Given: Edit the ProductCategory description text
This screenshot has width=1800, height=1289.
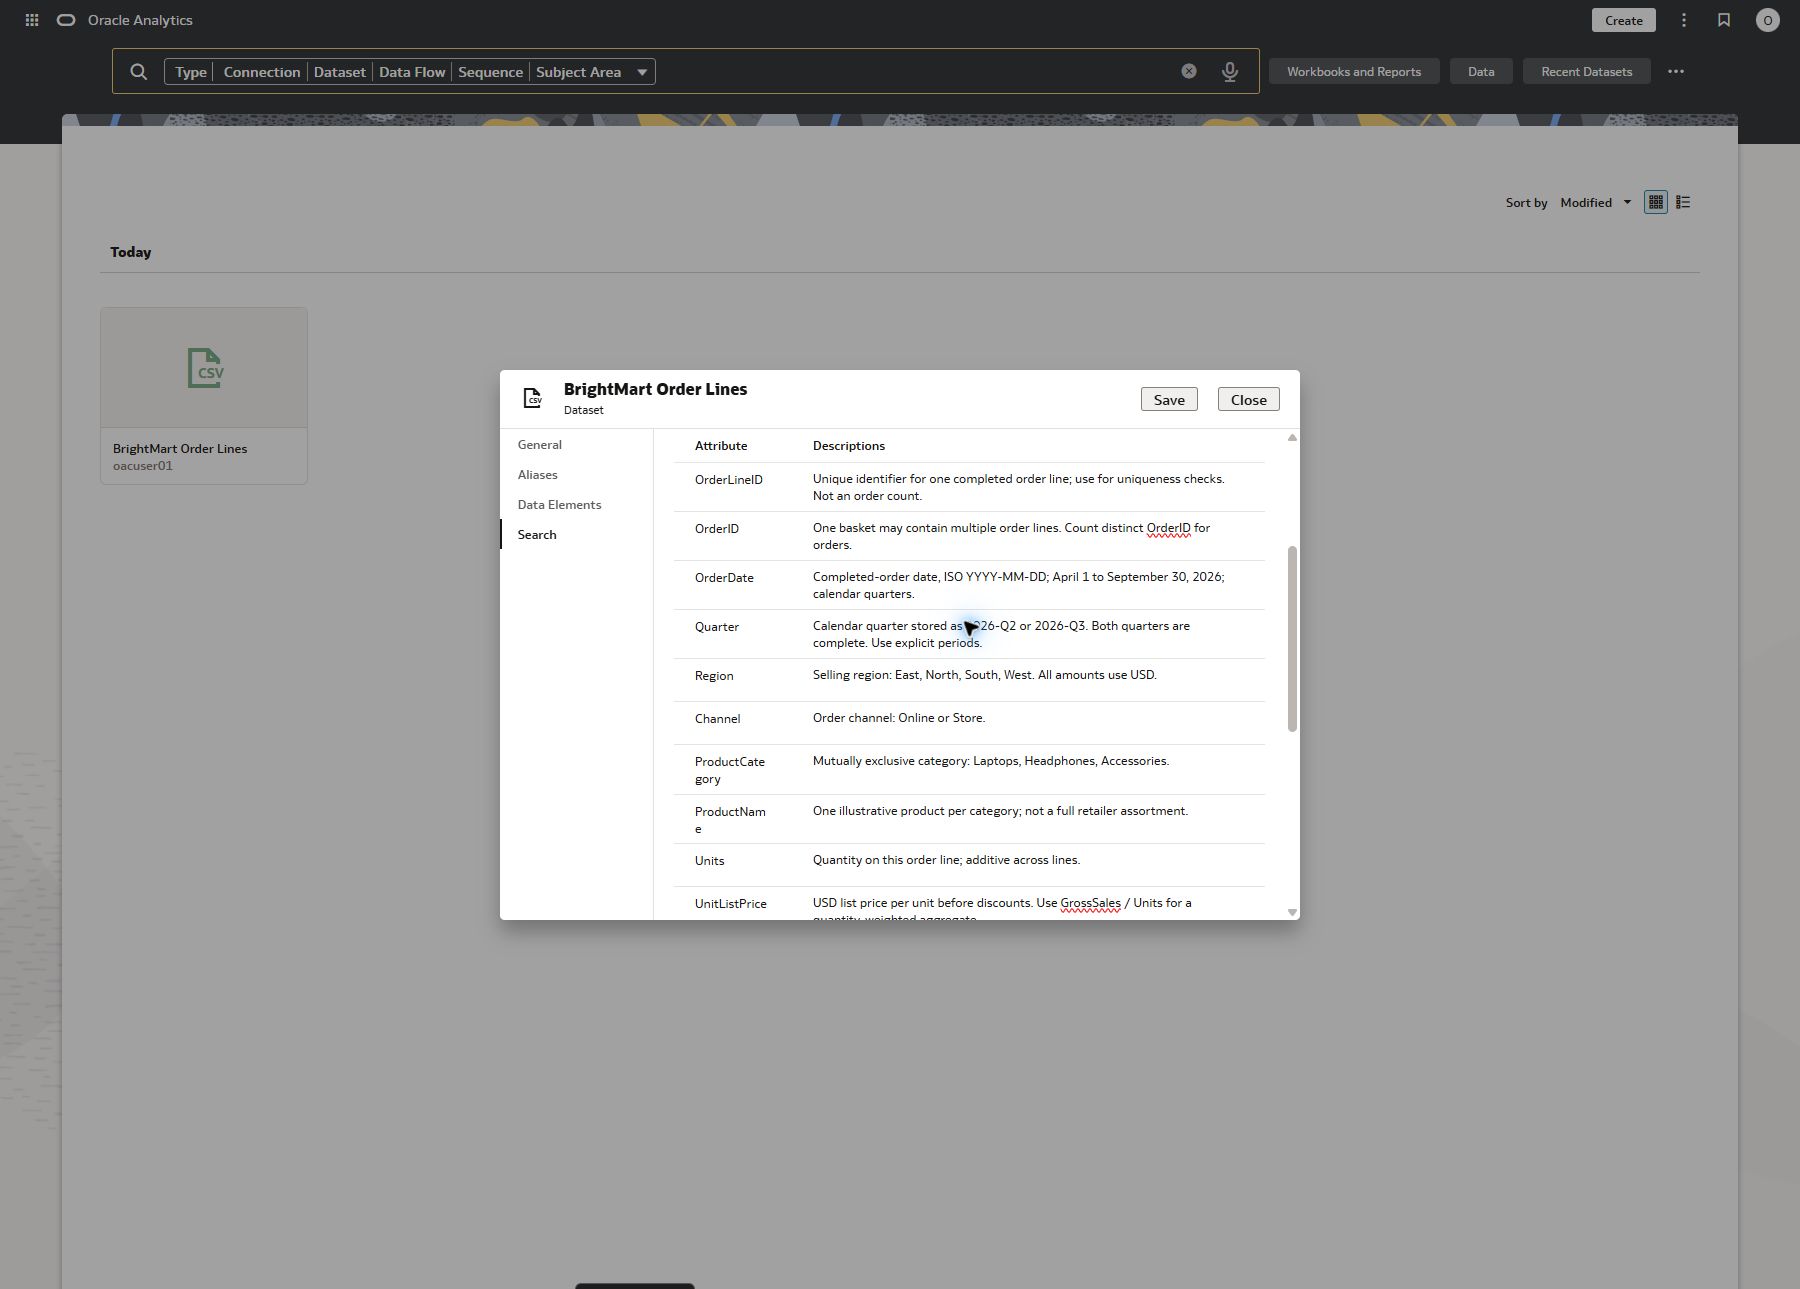Looking at the screenshot, I should tap(990, 761).
